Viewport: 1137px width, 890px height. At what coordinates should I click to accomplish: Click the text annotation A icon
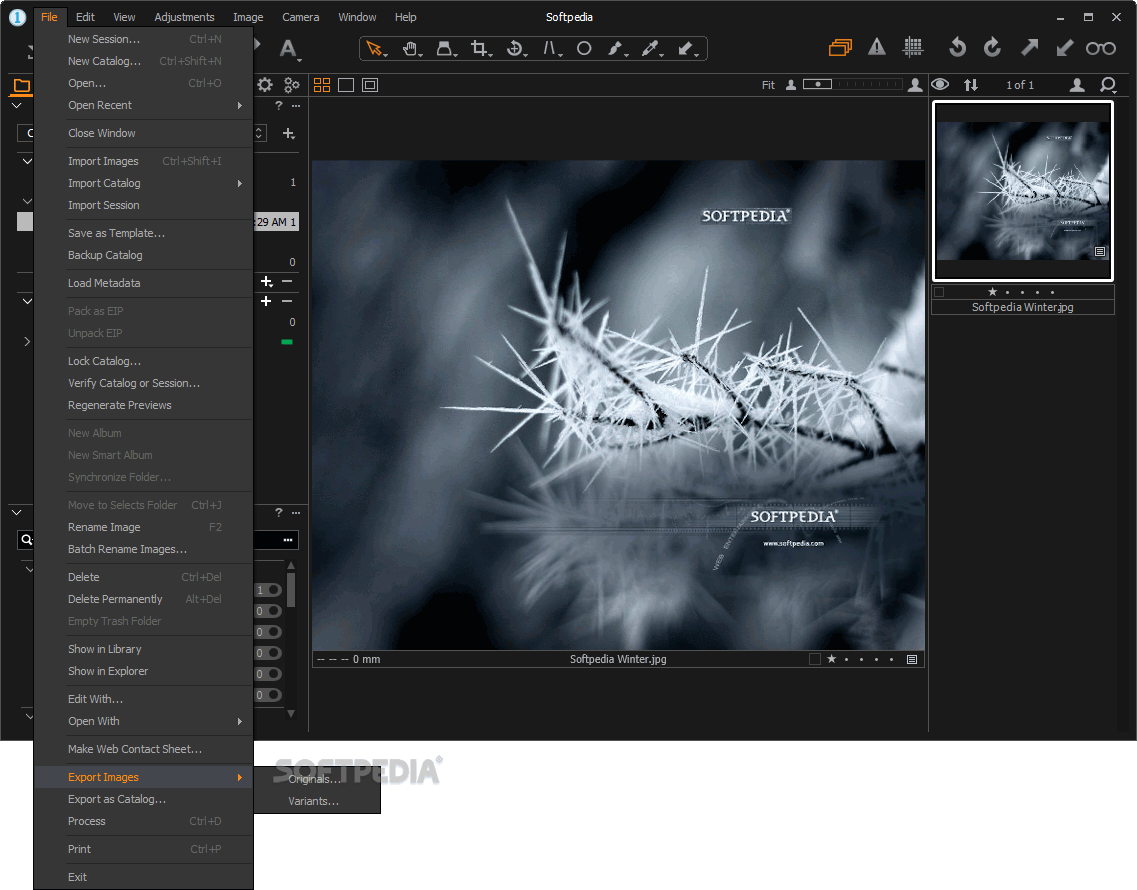pos(288,49)
